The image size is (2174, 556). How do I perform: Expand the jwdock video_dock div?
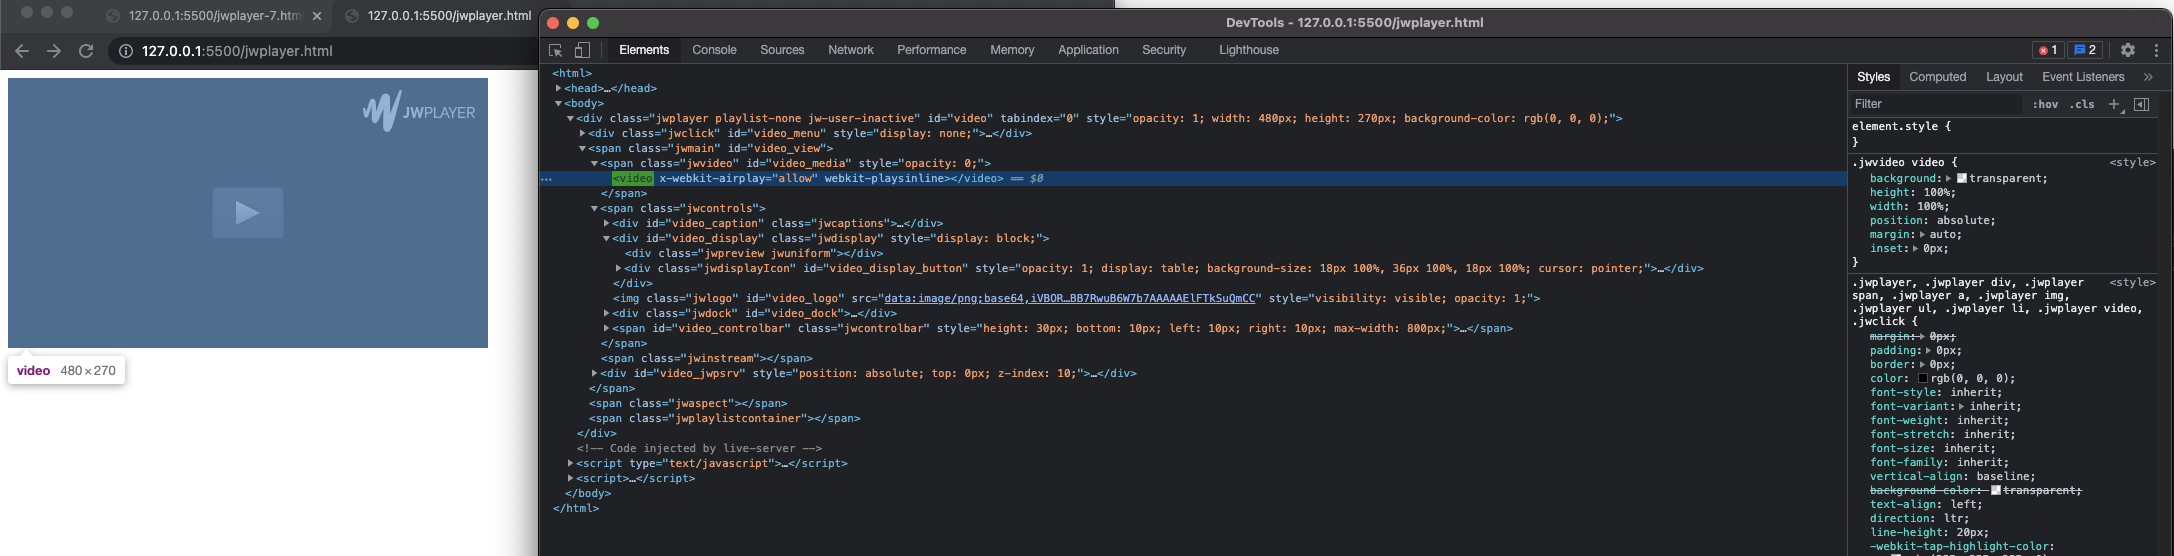coord(607,313)
